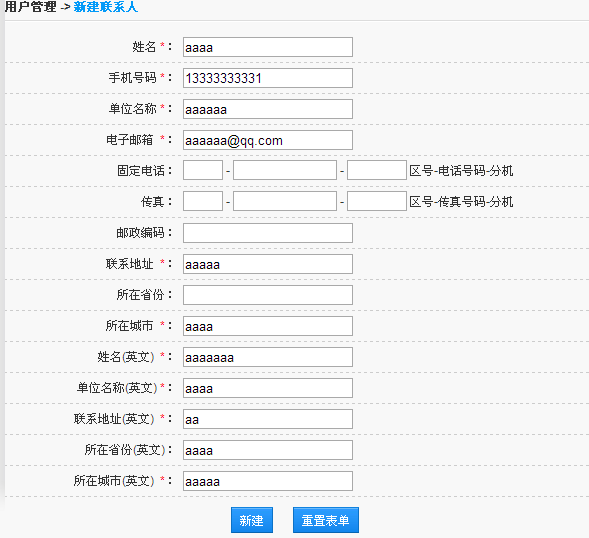
Task: Click the 所在城市 city field
Action: [x=268, y=326]
